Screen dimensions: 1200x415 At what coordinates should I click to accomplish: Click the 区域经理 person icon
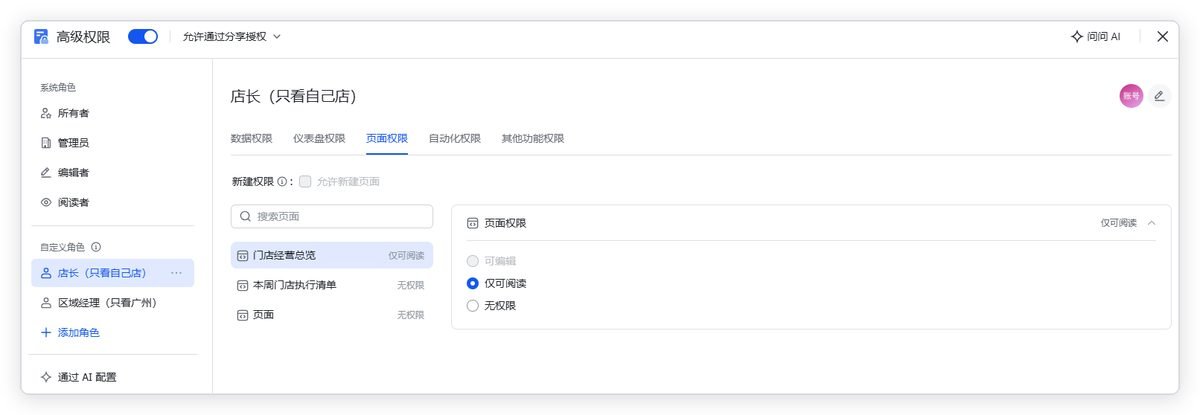(x=46, y=302)
